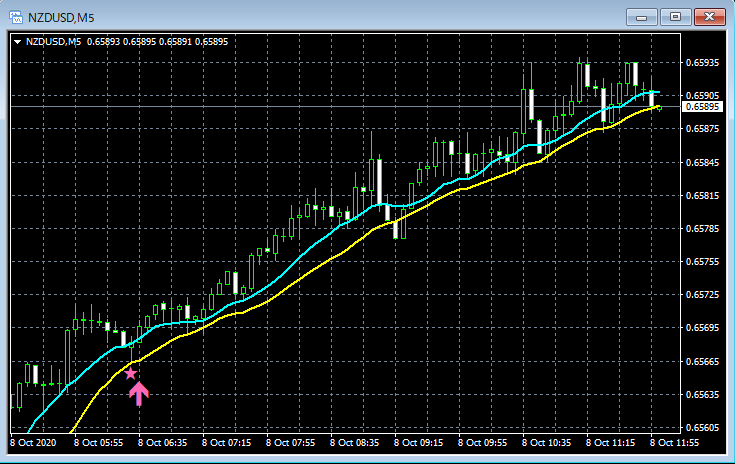This screenshot has height=464, width=735.
Task: Close the NZDUSD,M5 chart window
Action: pyautogui.click(x=710, y=17)
